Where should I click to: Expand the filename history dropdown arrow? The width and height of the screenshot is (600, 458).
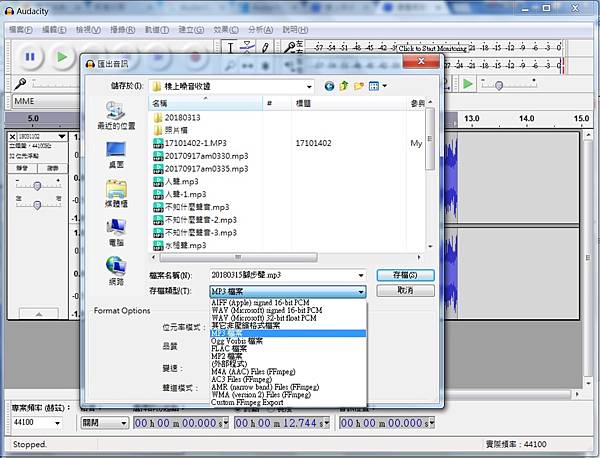[x=361, y=275]
